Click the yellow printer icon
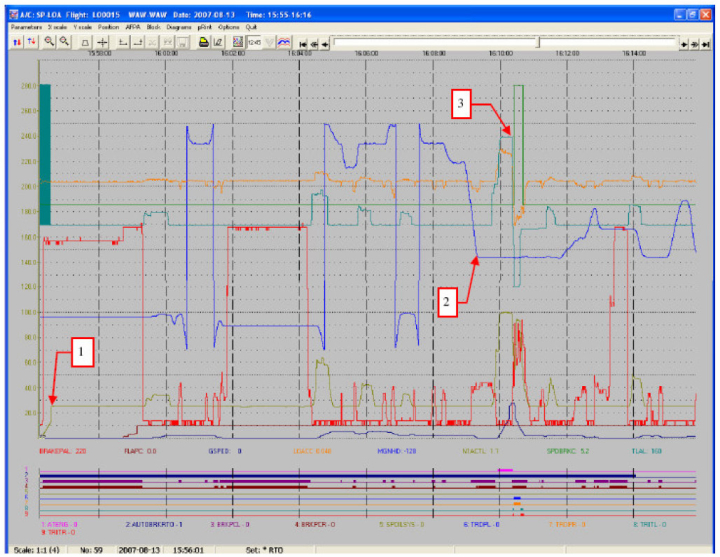 click(x=203, y=43)
